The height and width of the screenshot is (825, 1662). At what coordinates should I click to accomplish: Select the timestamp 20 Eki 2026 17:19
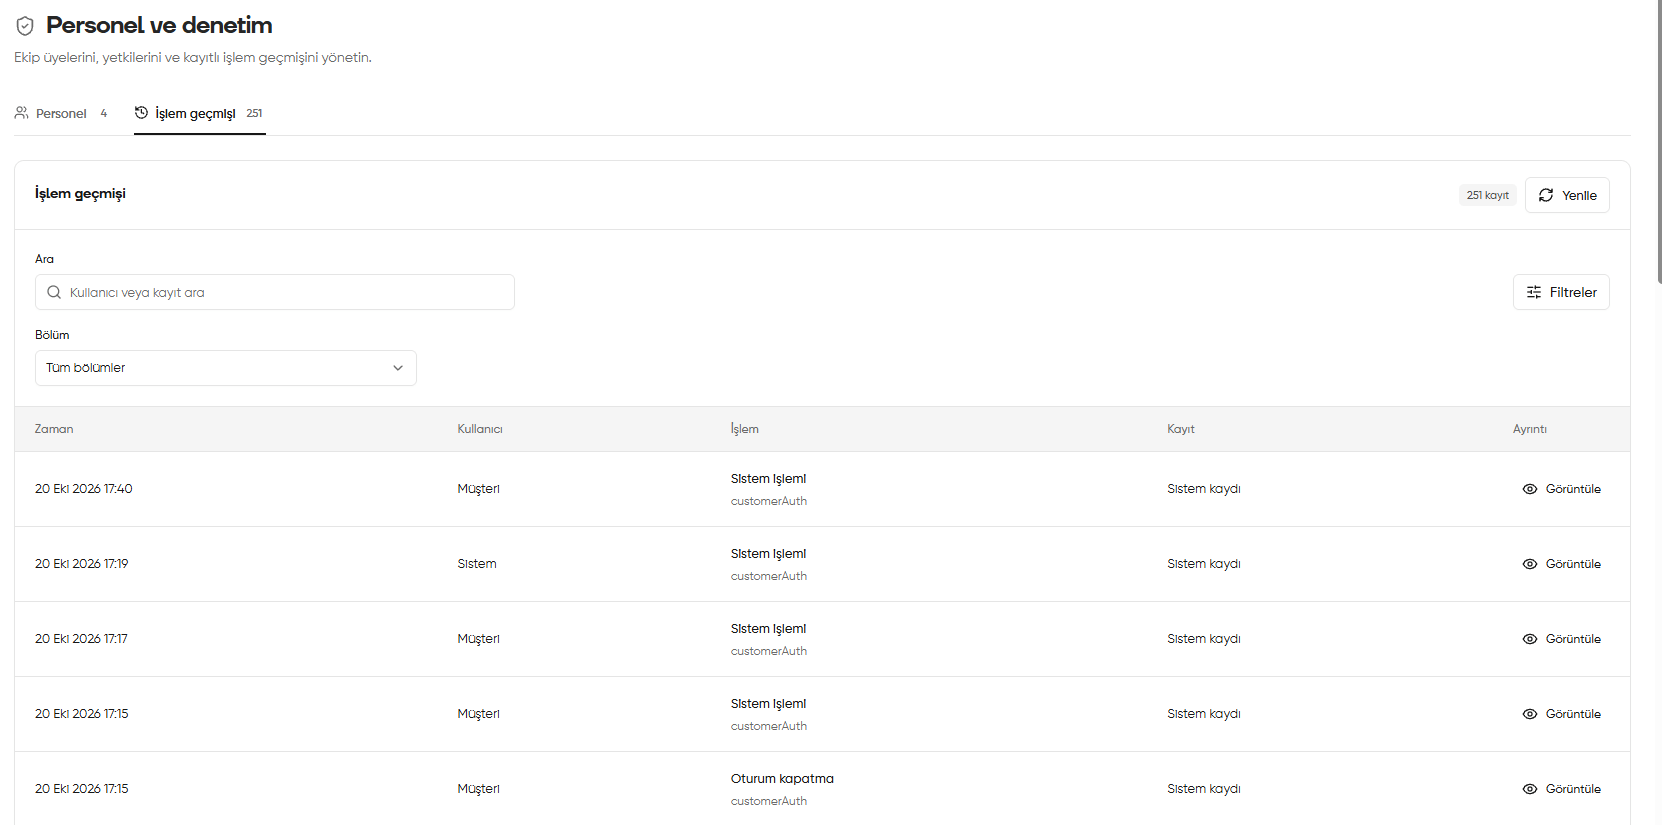point(82,564)
